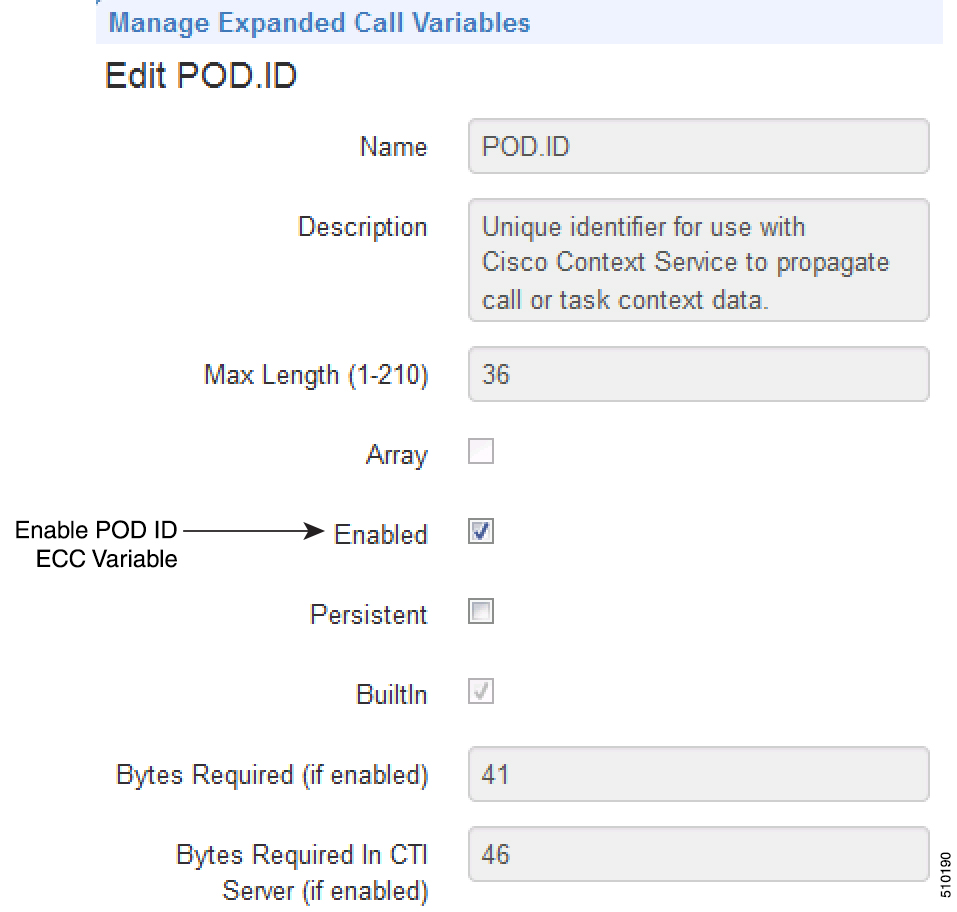
Task: Click the Array label text
Action: (x=397, y=455)
